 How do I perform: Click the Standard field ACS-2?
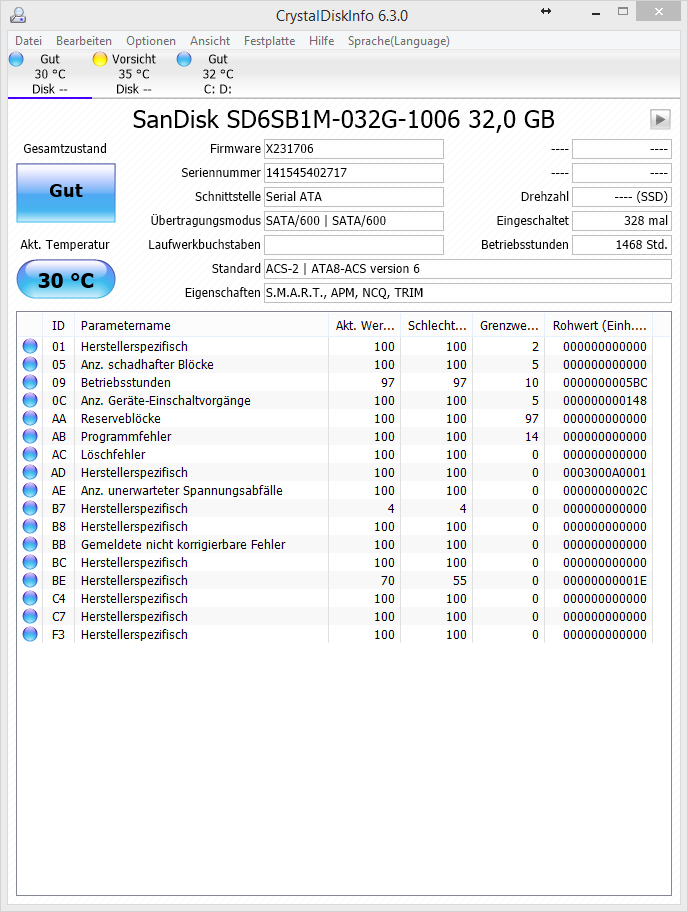pyautogui.click(x=468, y=269)
